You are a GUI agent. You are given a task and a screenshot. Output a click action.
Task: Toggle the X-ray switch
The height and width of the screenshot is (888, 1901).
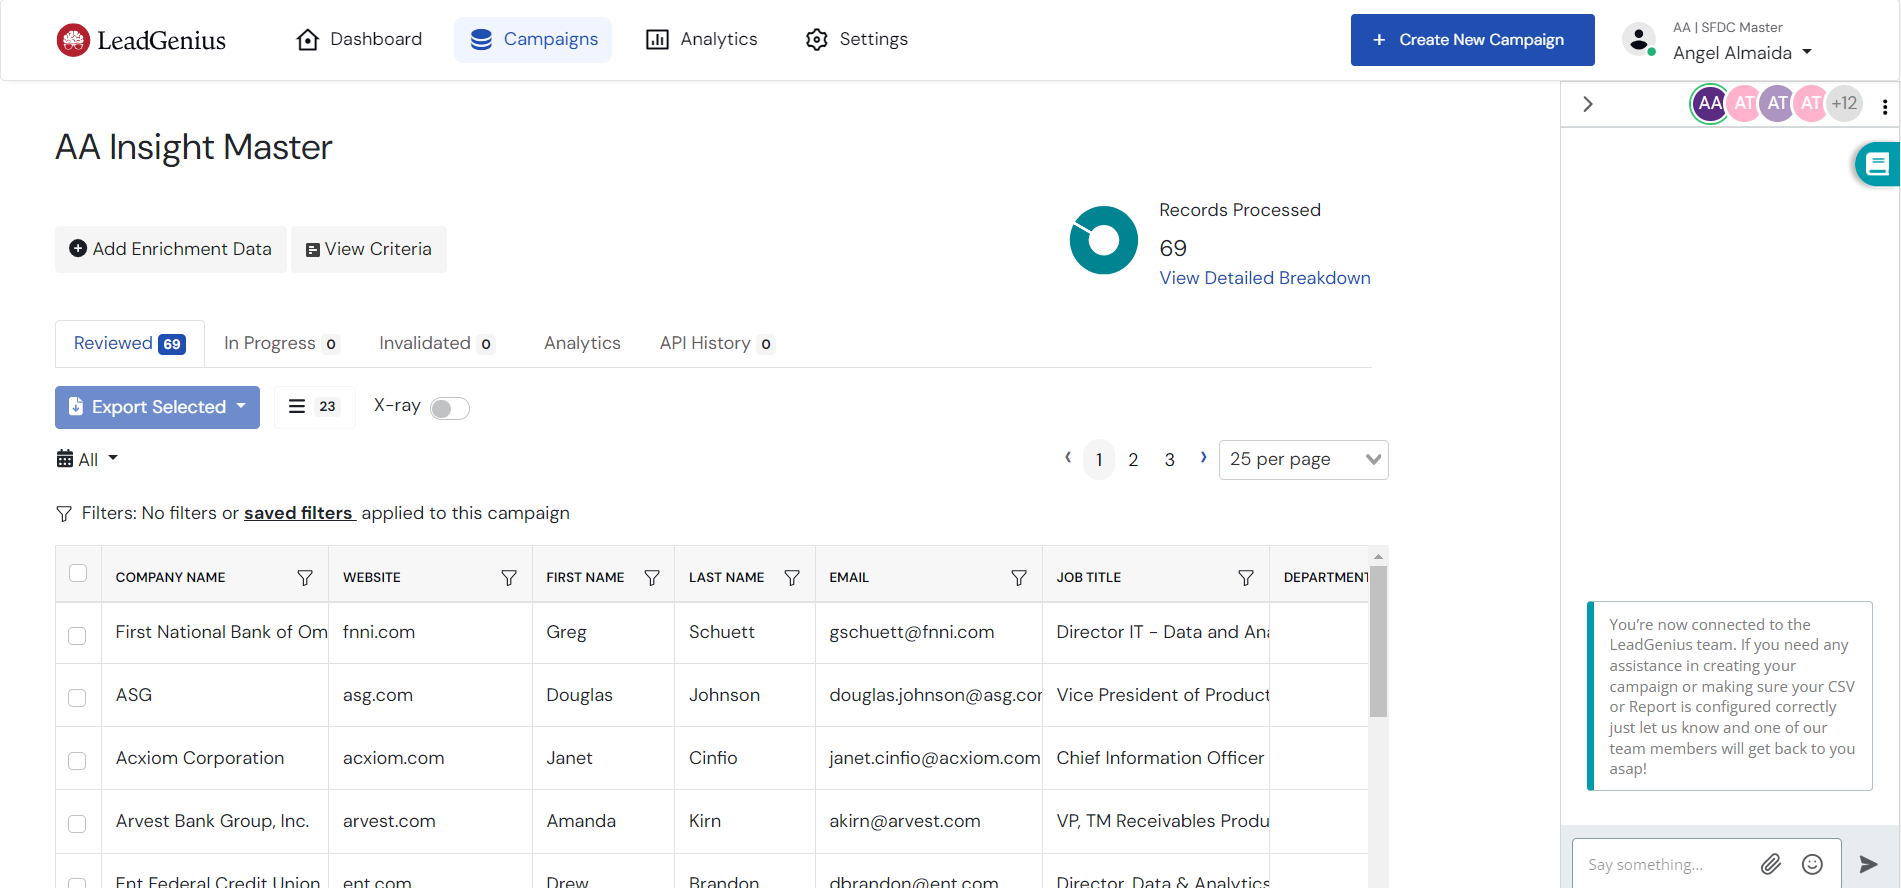coord(449,408)
